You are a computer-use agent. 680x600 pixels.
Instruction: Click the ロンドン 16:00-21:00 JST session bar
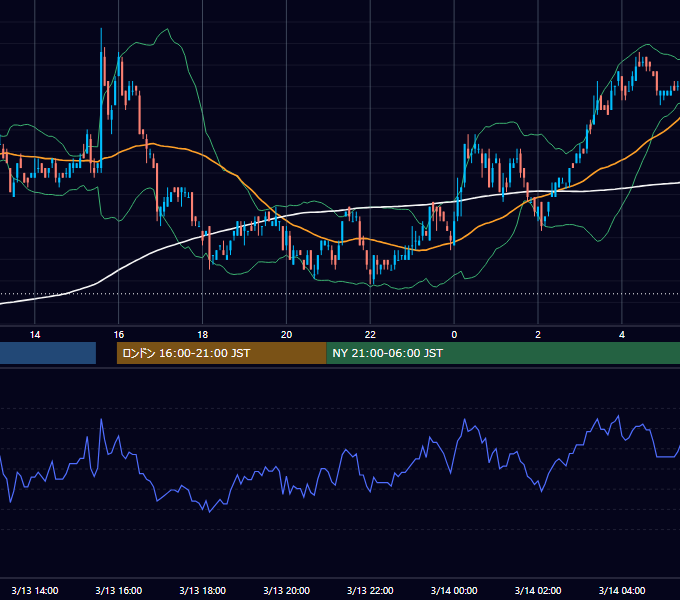(x=222, y=353)
